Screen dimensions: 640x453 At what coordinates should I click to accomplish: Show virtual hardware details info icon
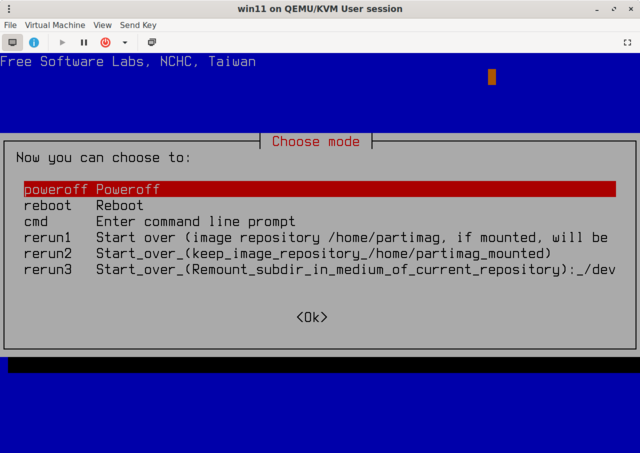pos(34,42)
